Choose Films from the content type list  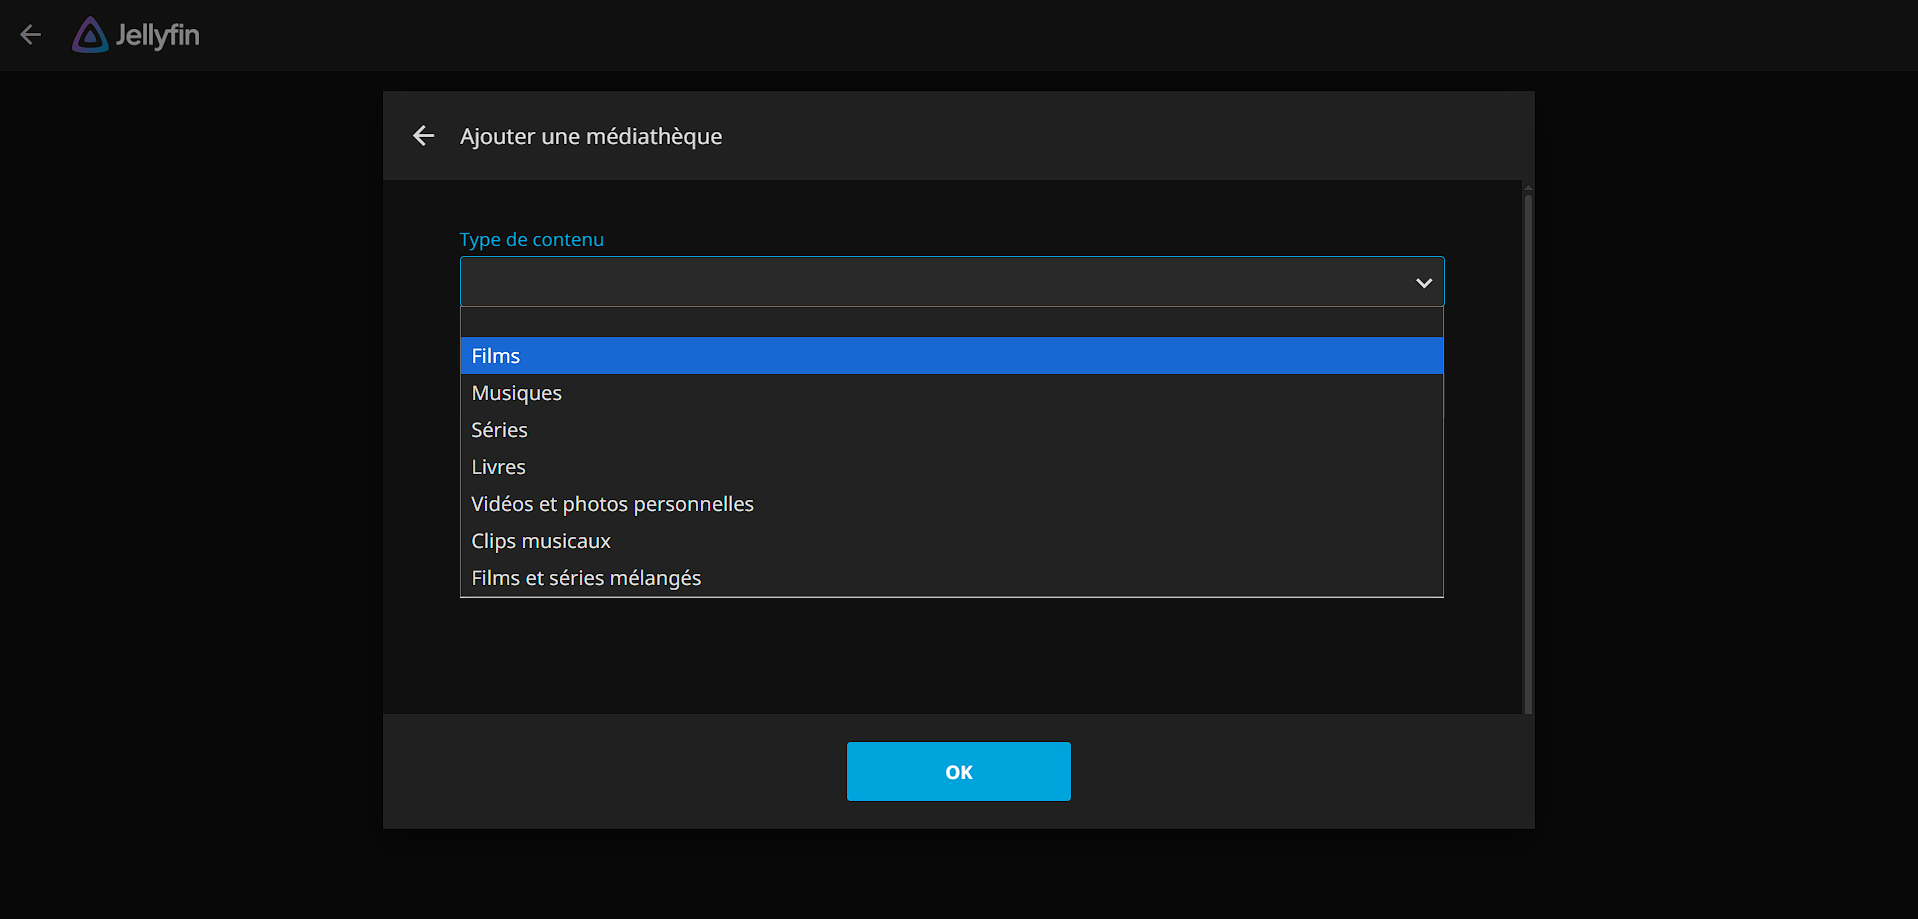496,356
